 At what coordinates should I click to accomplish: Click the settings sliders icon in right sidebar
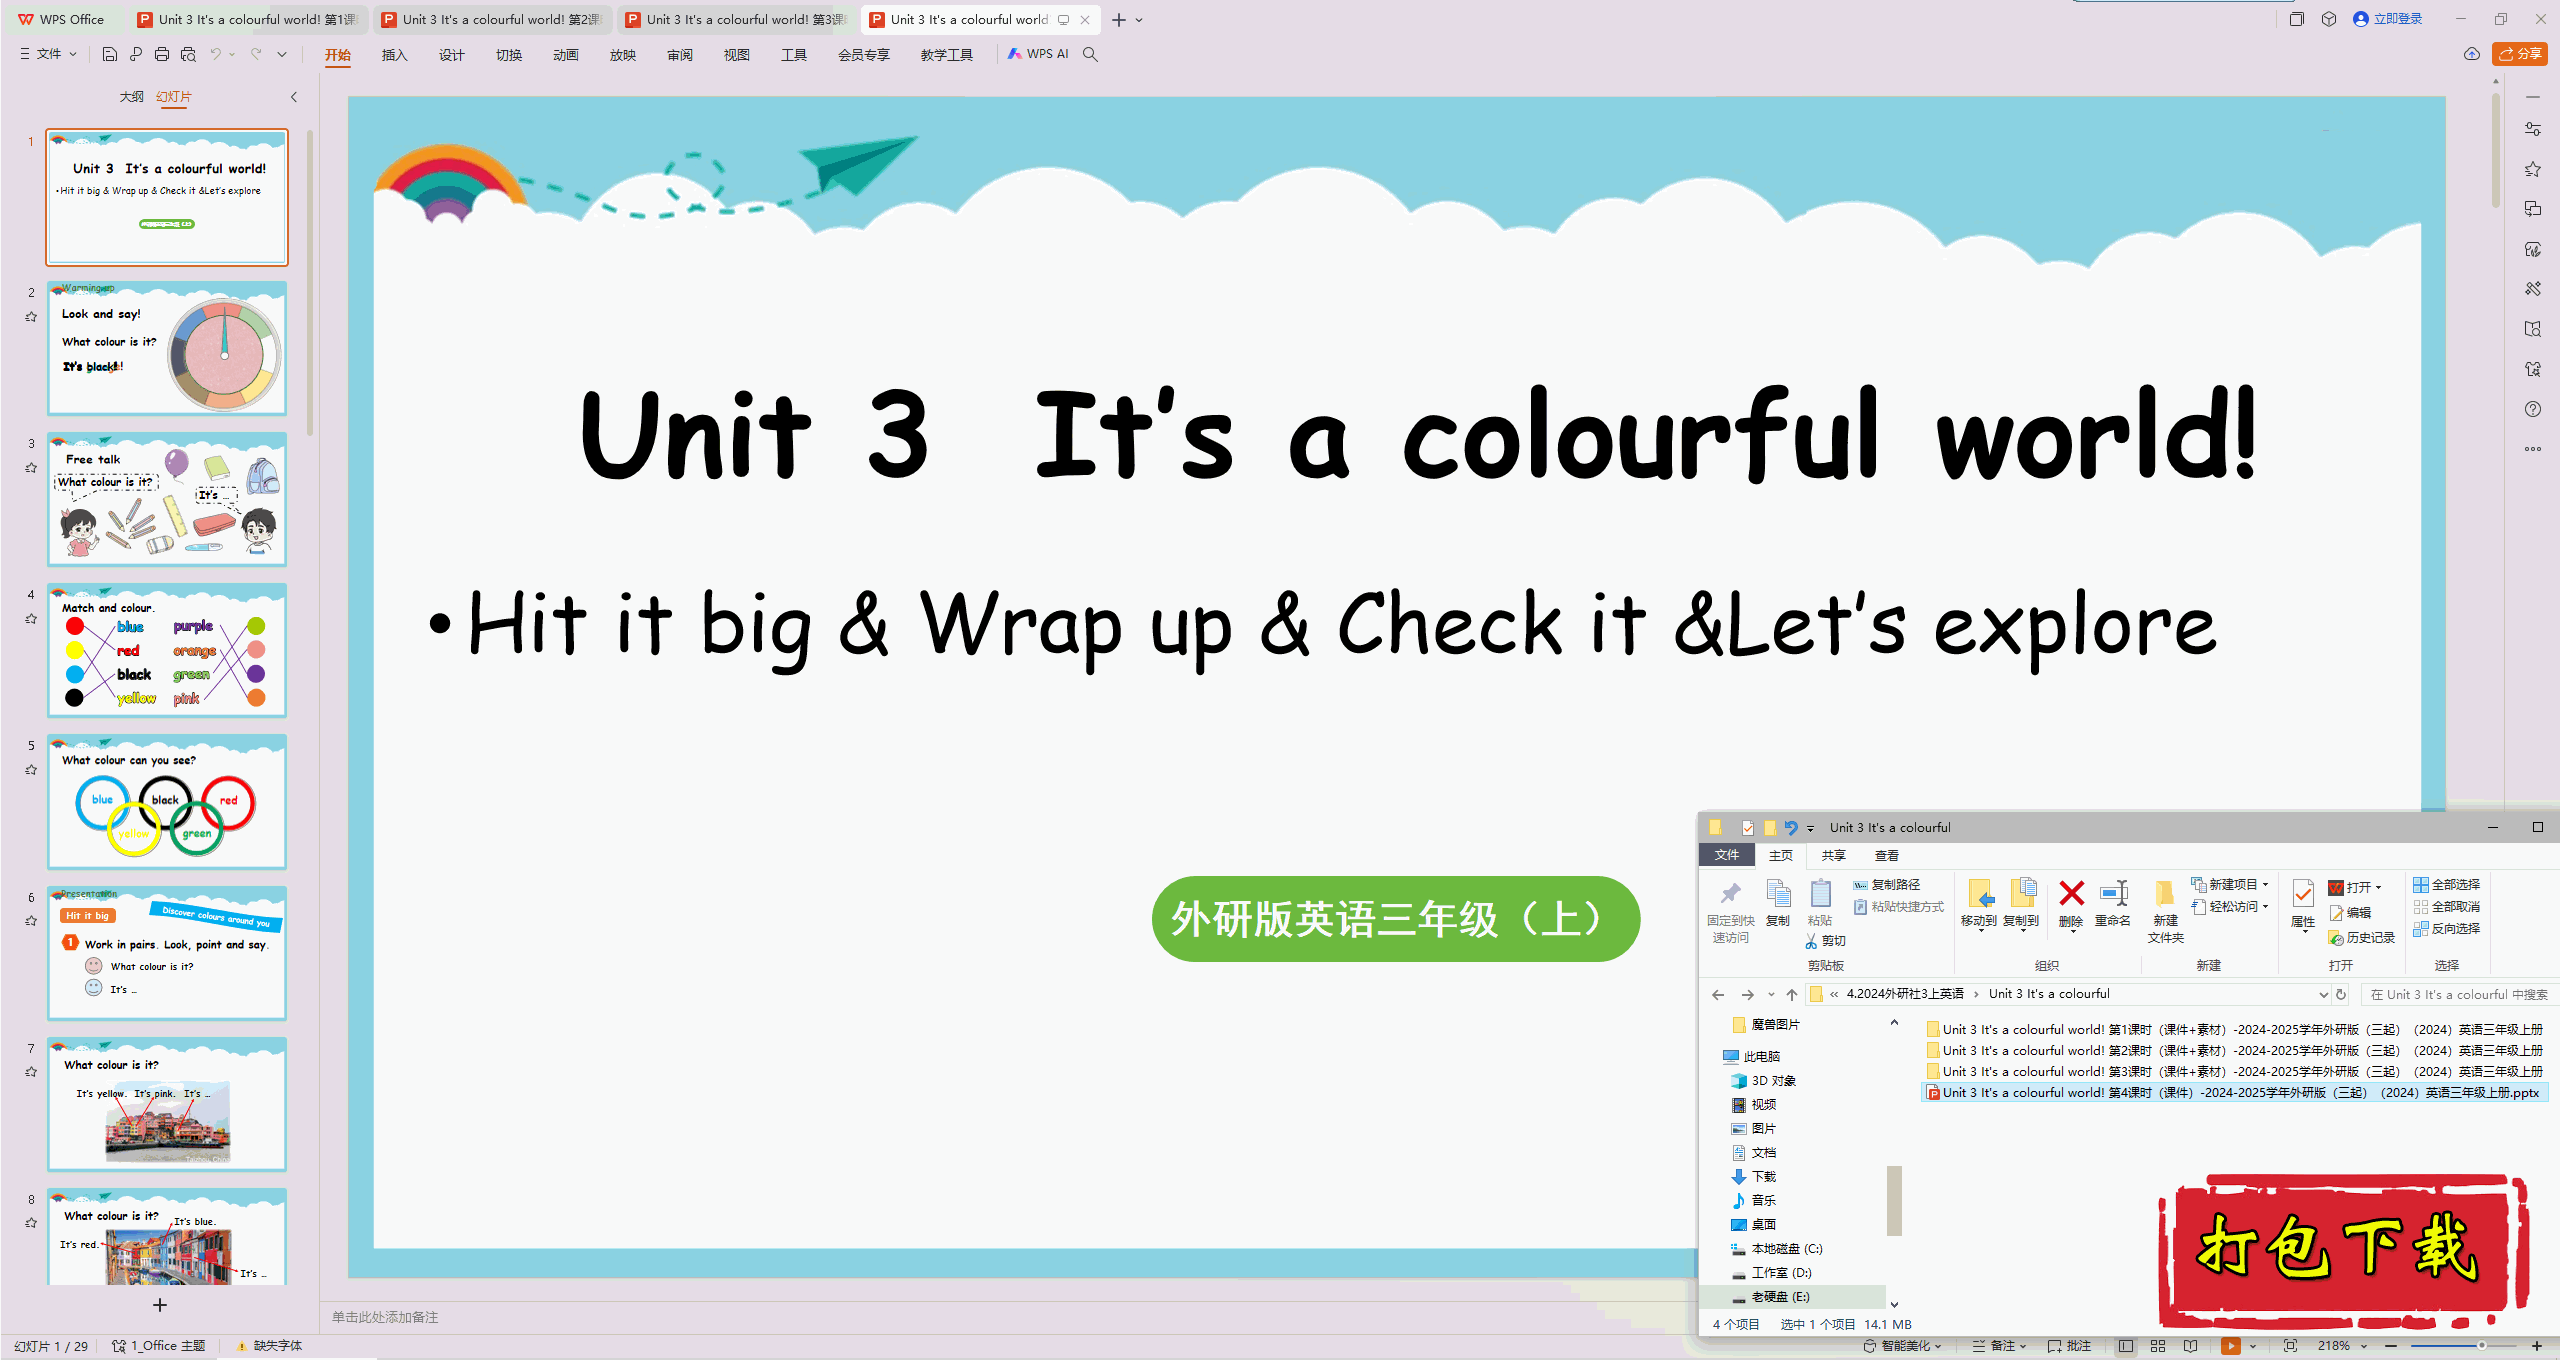2533,129
